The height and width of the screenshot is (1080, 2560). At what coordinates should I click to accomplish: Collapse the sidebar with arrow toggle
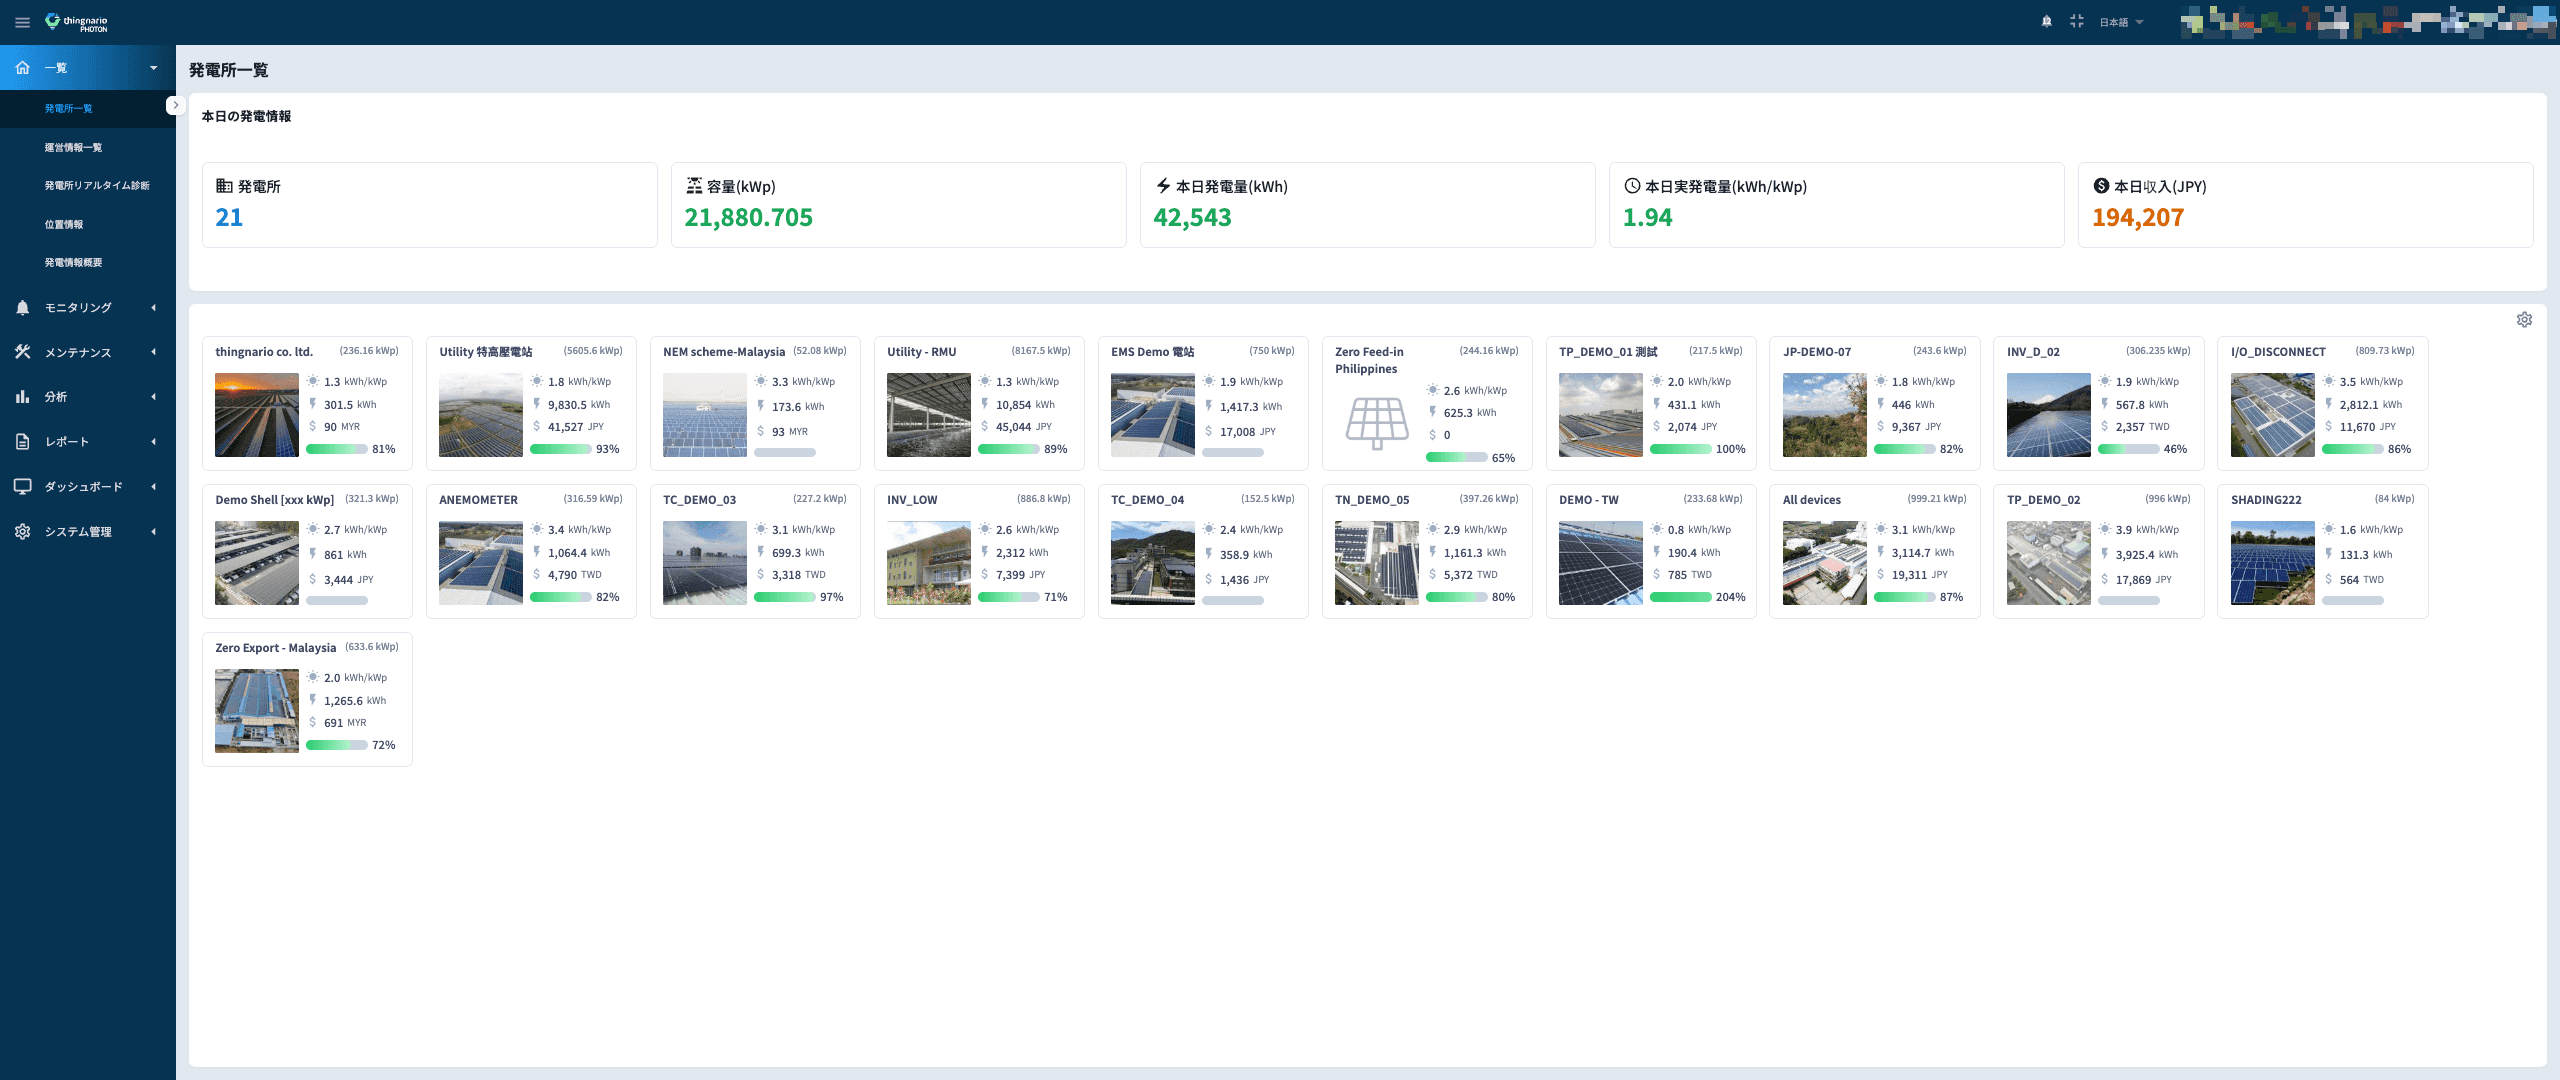175,105
